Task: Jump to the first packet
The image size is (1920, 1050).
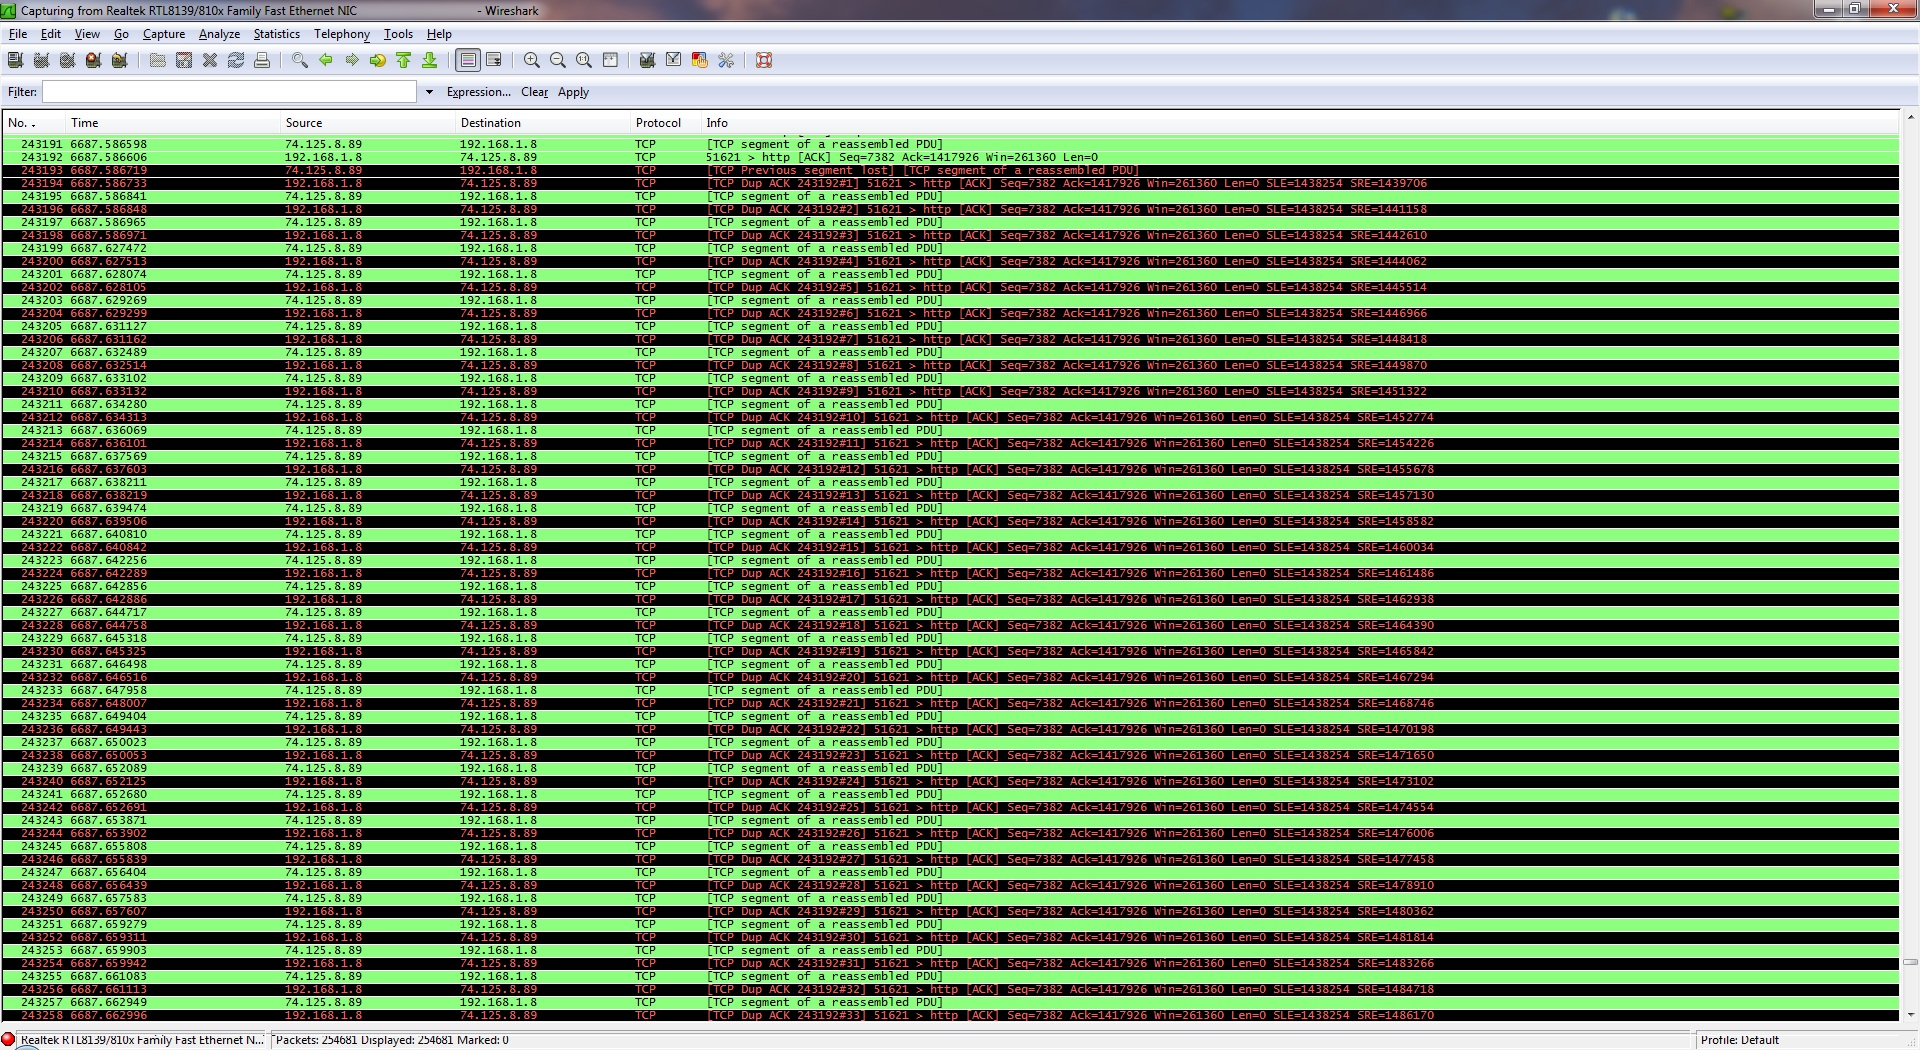Action: pos(404,60)
